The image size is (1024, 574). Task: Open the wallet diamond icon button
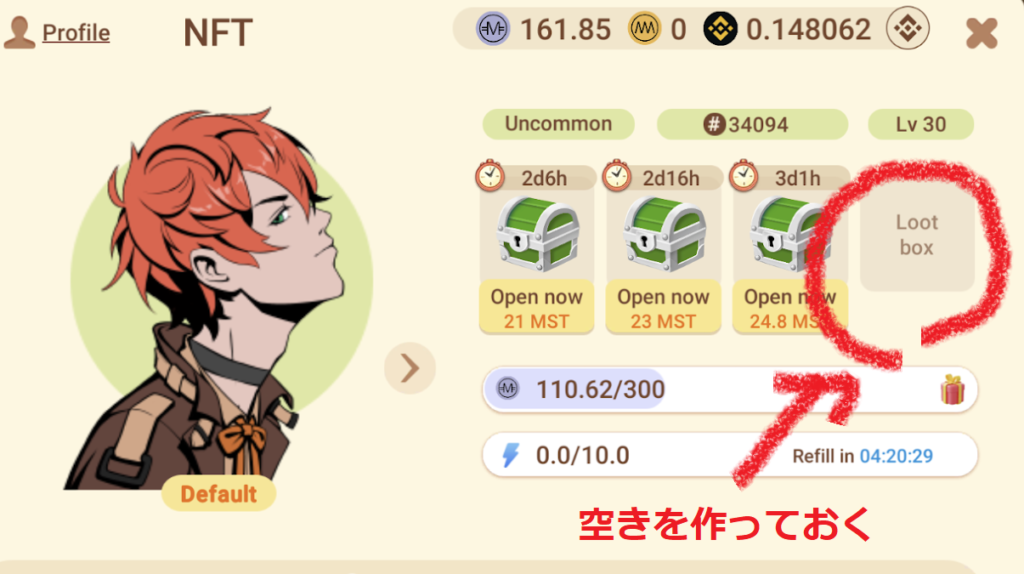click(x=907, y=28)
